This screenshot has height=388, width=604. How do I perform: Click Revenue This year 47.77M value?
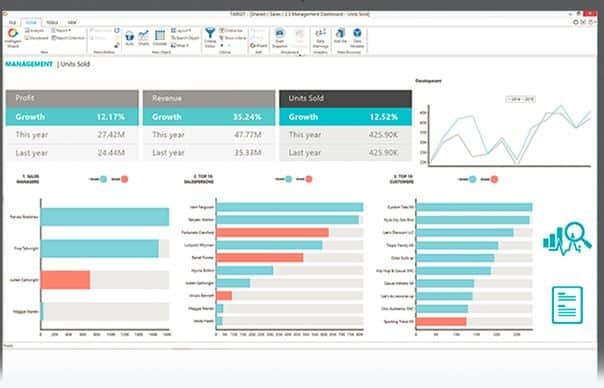[248, 134]
